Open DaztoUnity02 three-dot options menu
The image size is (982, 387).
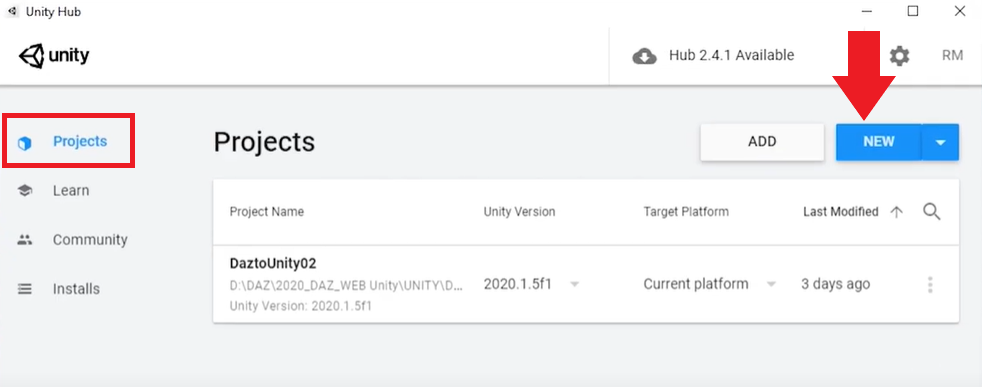tap(930, 285)
